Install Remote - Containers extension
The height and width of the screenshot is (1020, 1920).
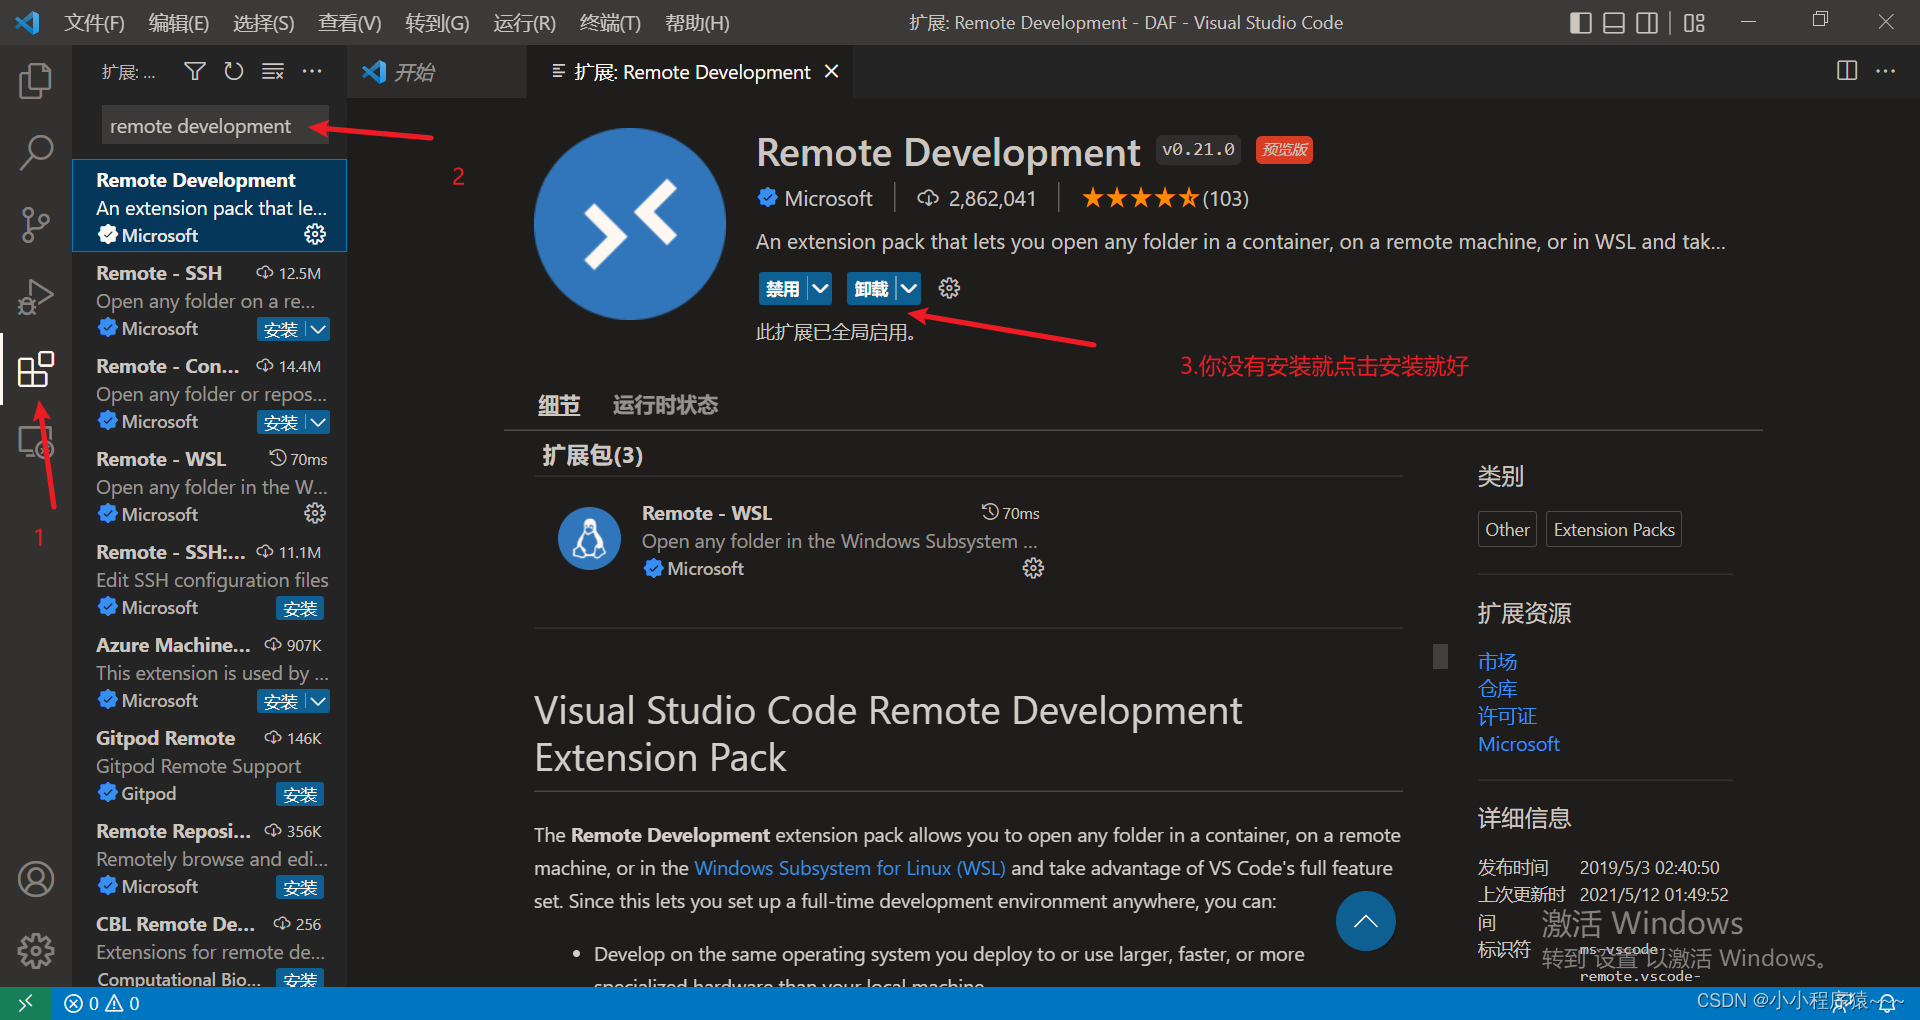tap(281, 422)
